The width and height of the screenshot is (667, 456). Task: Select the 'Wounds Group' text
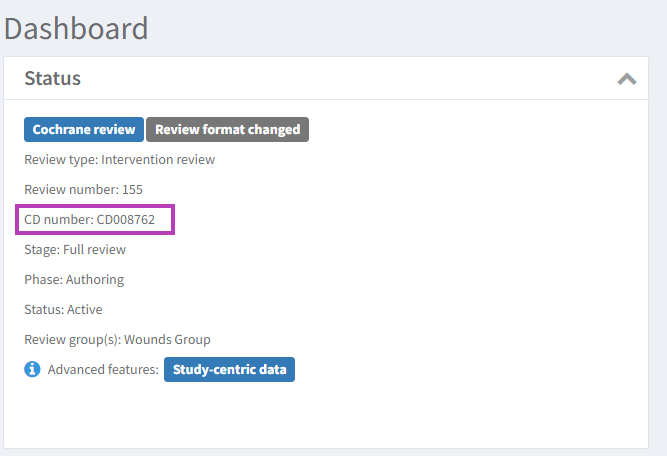[167, 339]
